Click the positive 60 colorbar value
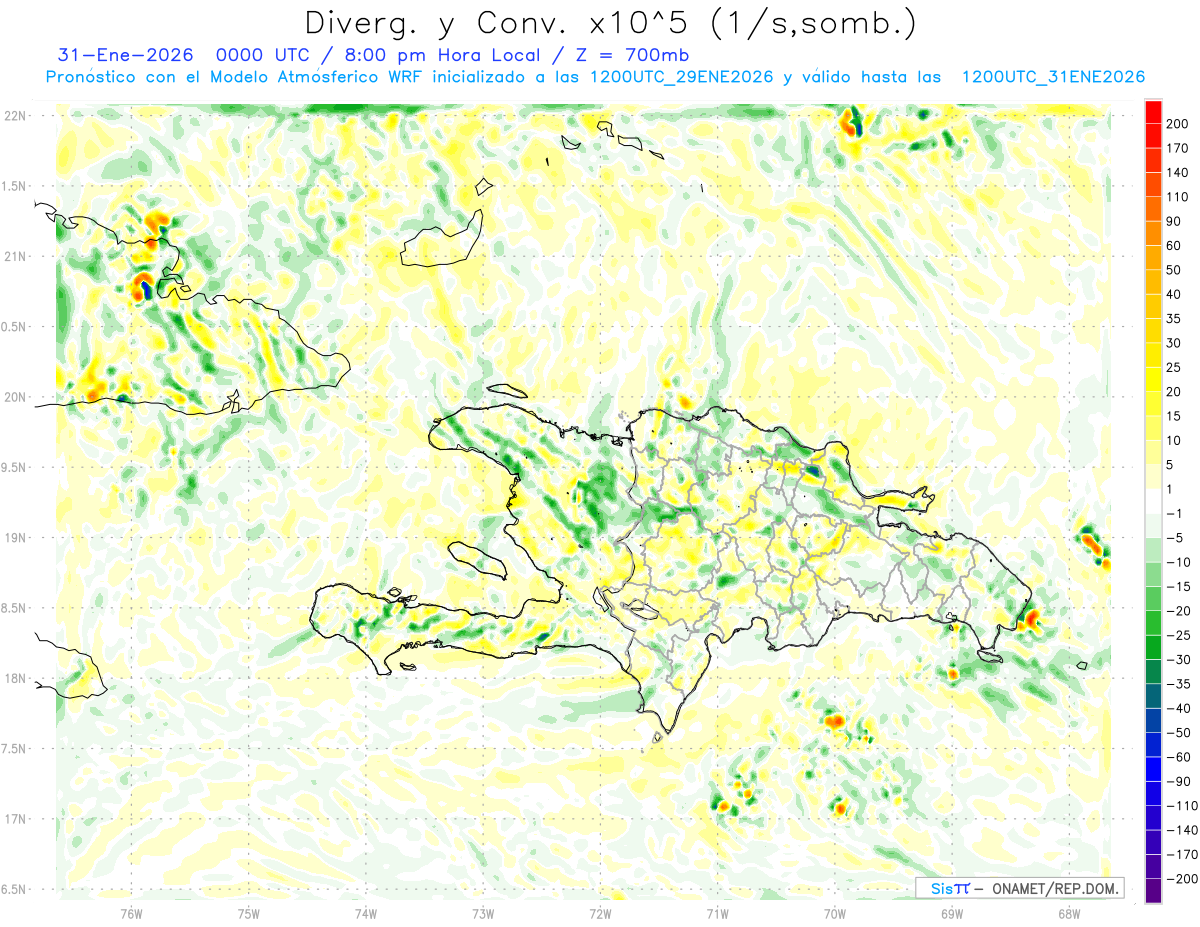Screen dimensions: 1200x927 [1175, 246]
